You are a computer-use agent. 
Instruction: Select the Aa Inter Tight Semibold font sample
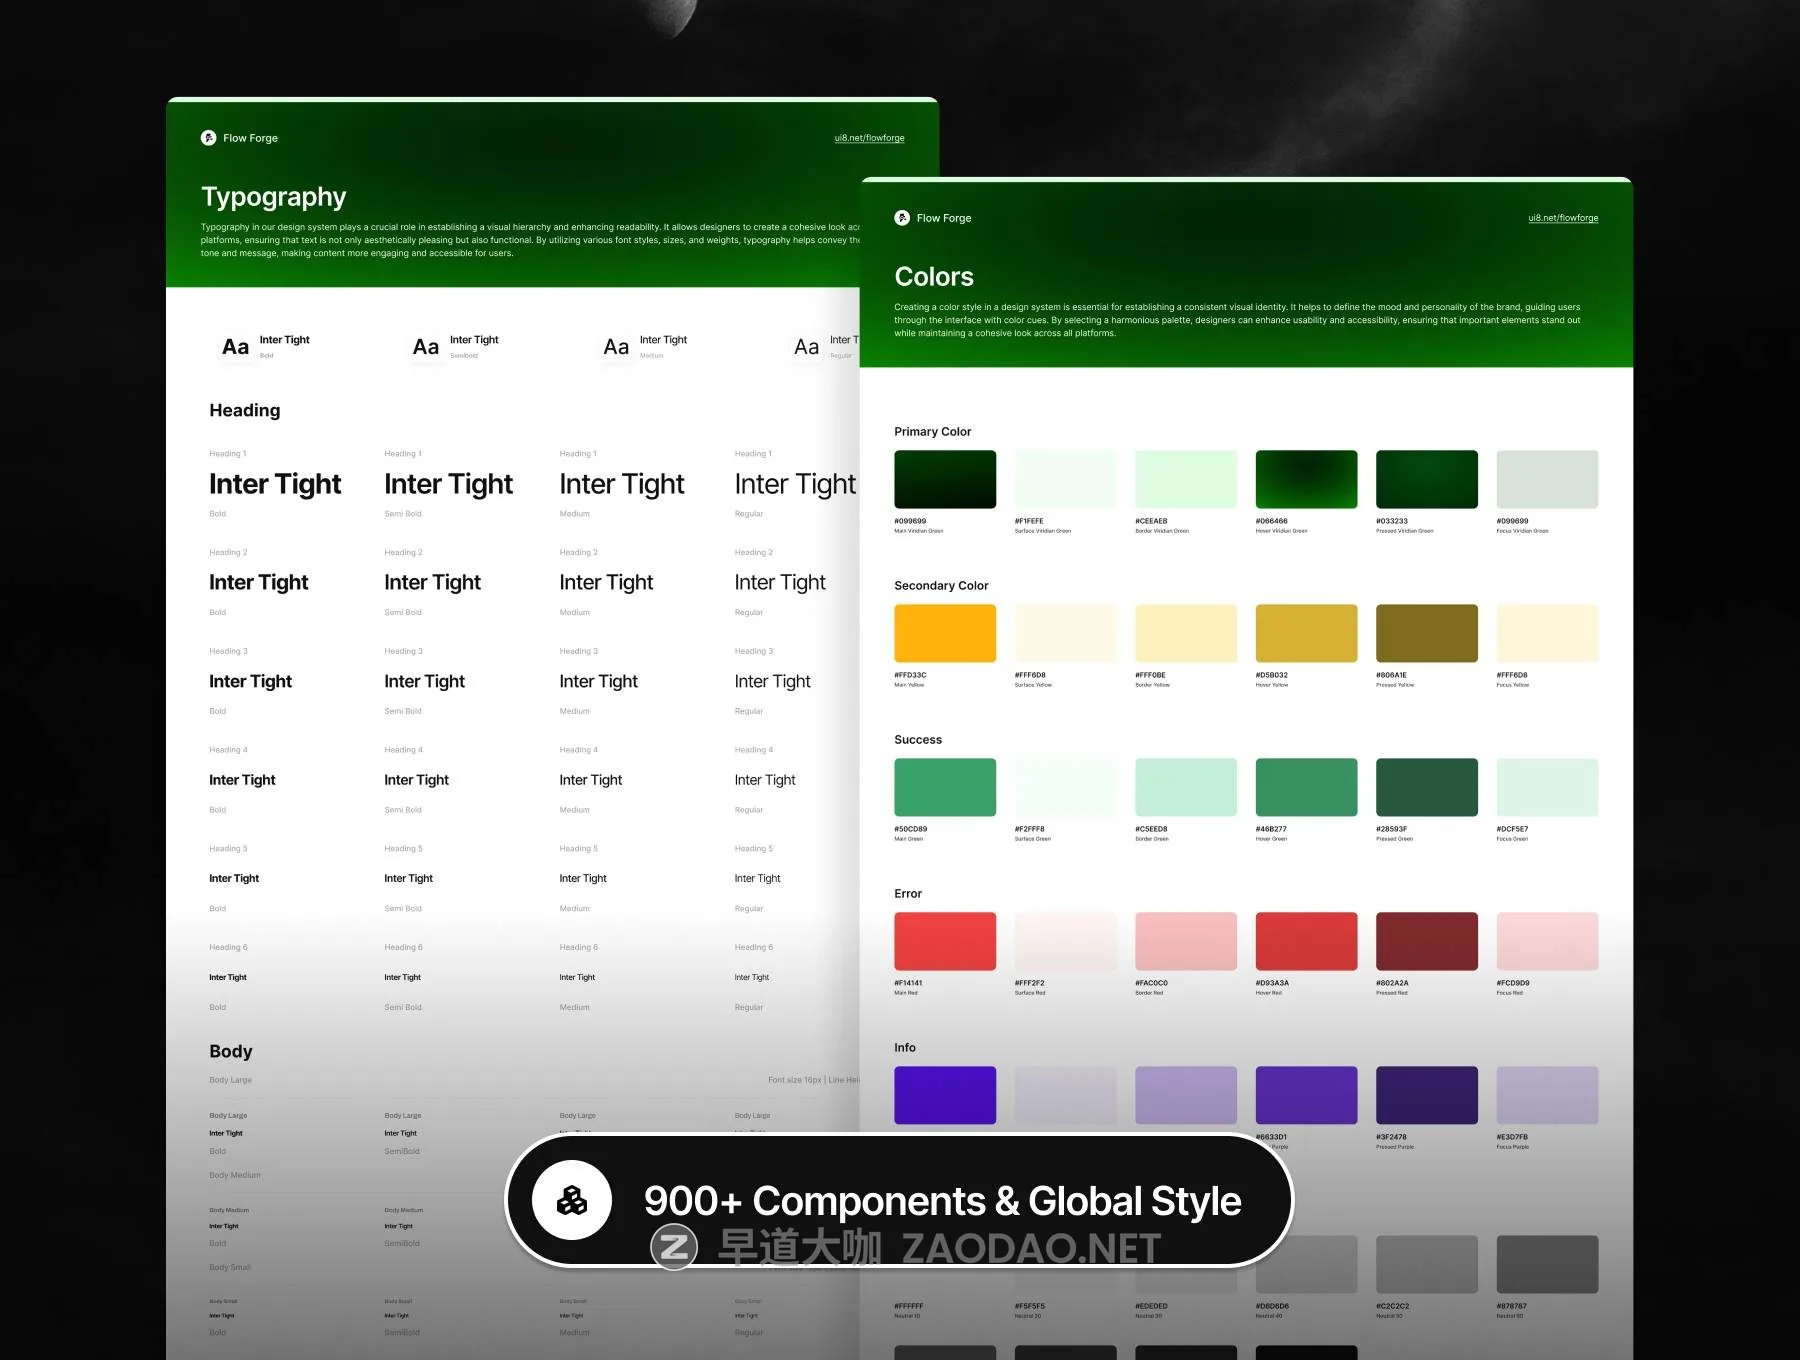(x=456, y=346)
